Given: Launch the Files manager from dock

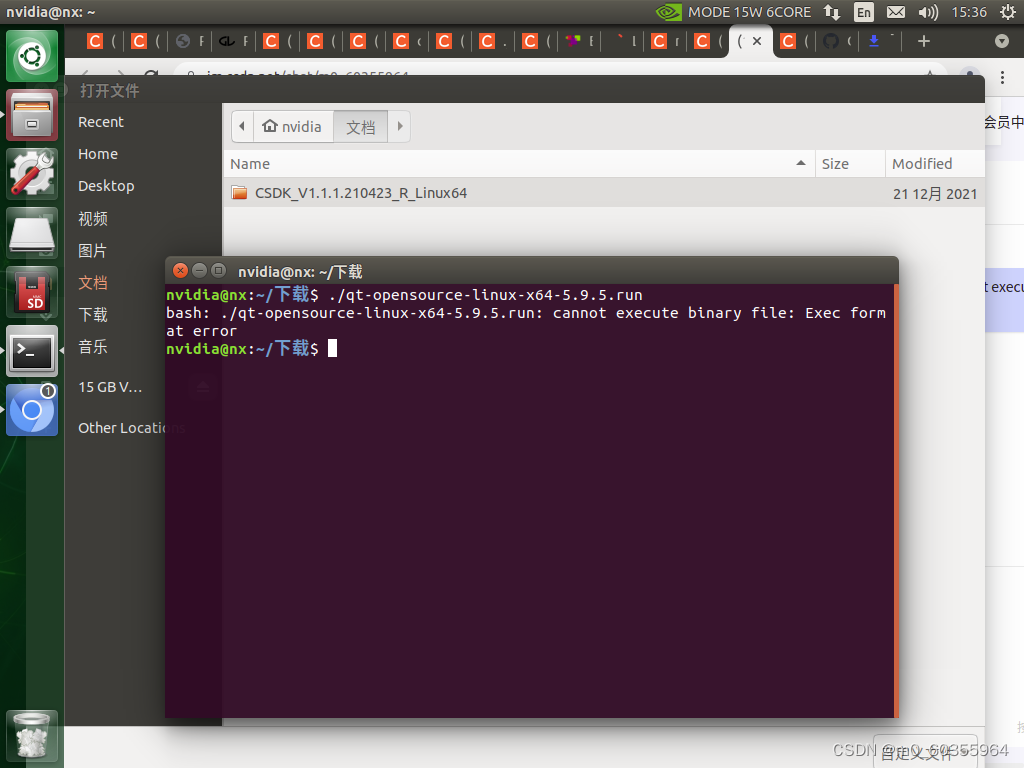Looking at the screenshot, I should click(x=32, y=115).
